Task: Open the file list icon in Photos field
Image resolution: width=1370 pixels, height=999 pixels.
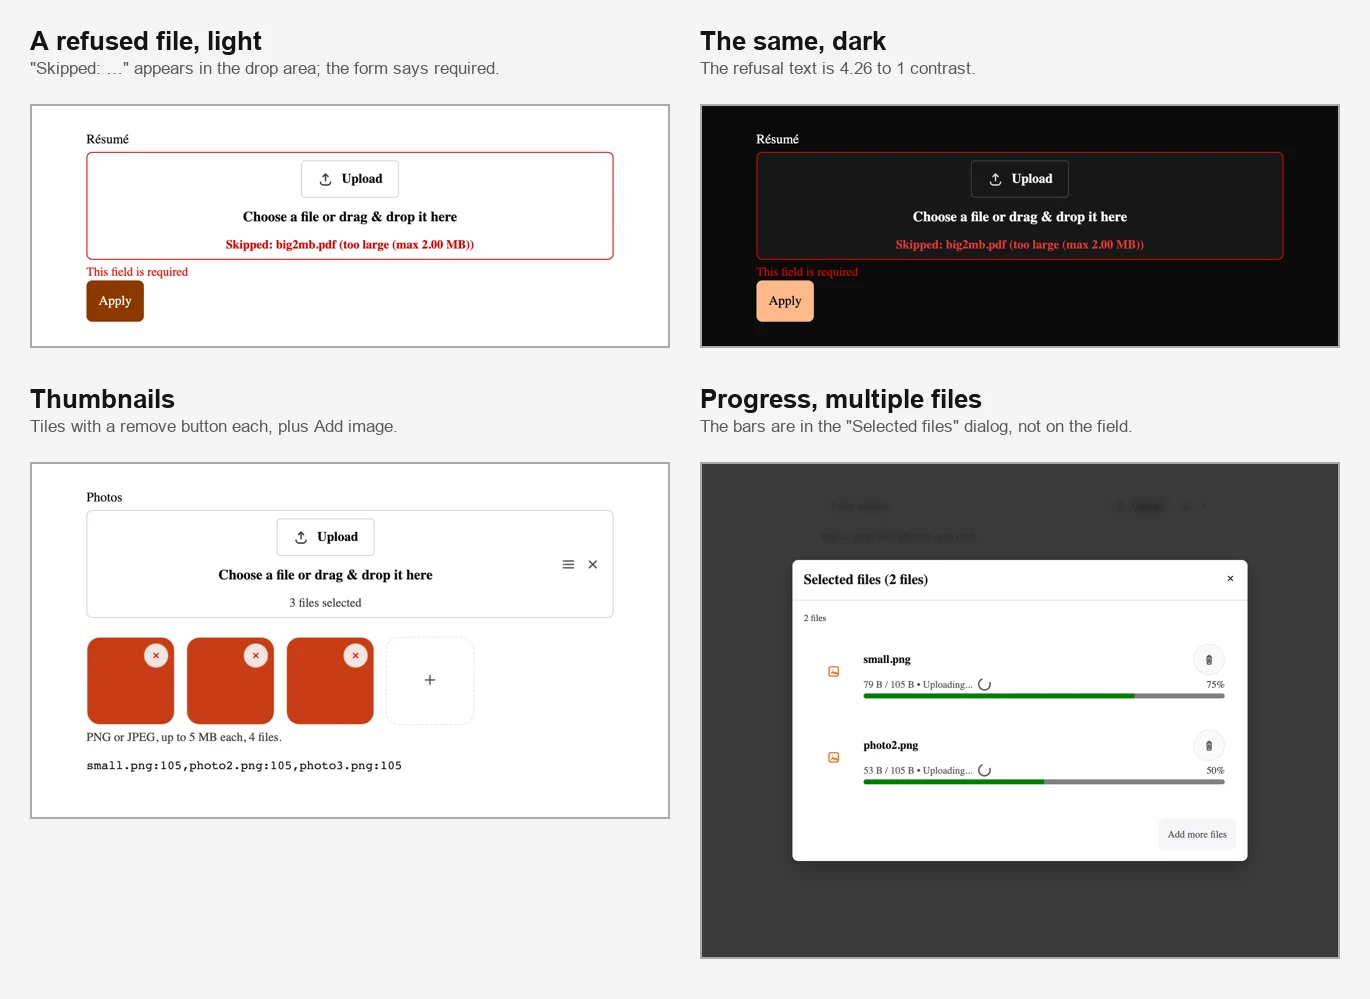Action: [568, 565]
